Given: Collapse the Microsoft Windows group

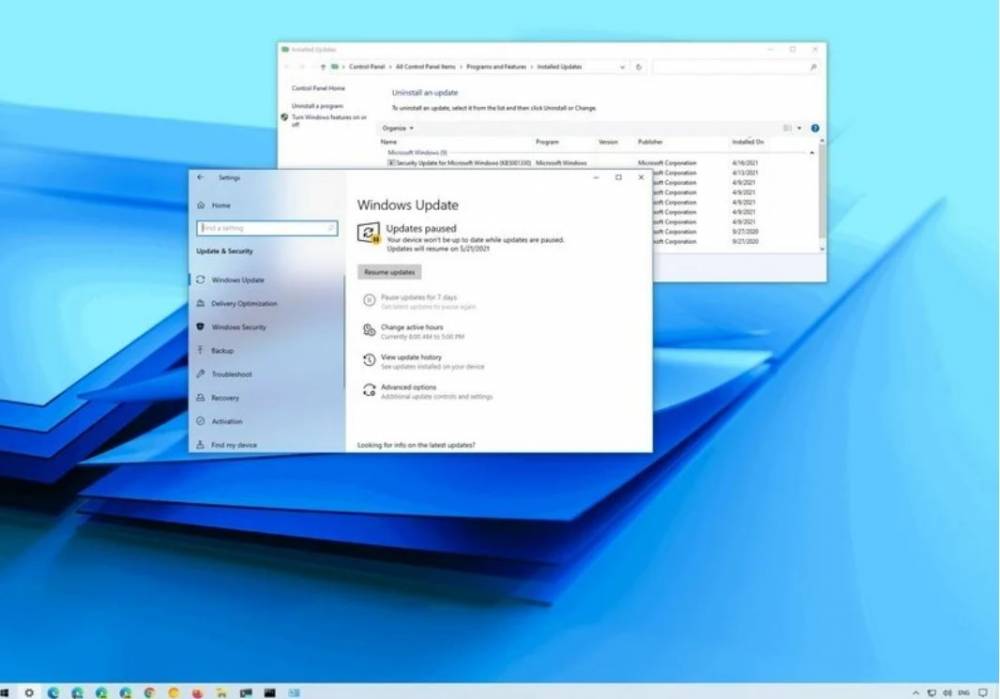Looking at the screenshot, I should coord(812,153).
